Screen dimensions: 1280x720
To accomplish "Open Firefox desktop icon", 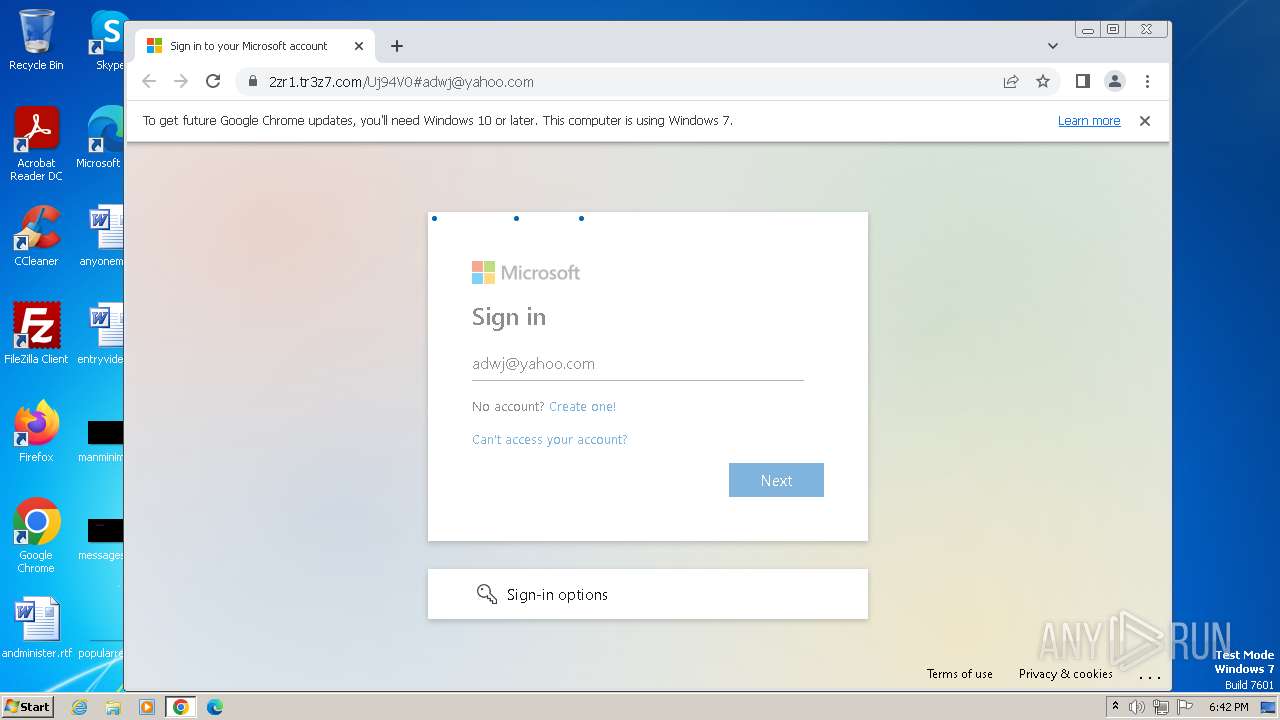I will [36, 432].
